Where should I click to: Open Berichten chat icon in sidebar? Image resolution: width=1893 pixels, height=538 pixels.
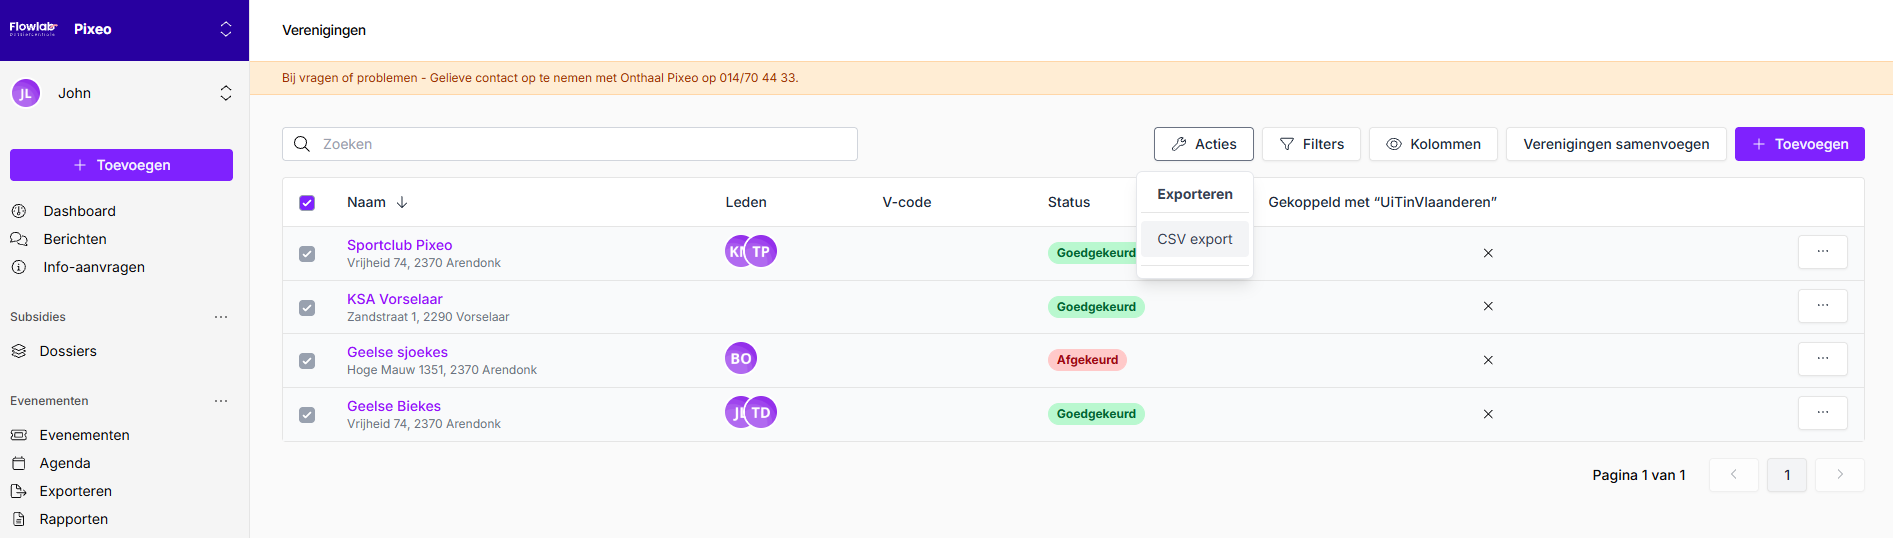click(19, 239)
